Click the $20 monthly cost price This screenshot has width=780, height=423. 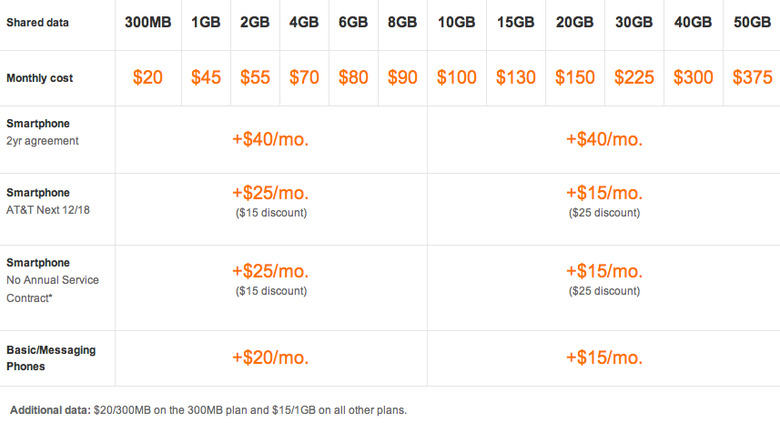[x=148, y=78]
